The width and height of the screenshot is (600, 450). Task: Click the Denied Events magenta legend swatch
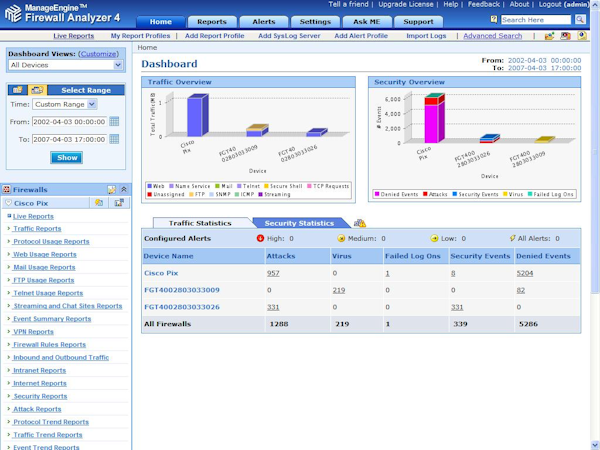pos(377,194)
